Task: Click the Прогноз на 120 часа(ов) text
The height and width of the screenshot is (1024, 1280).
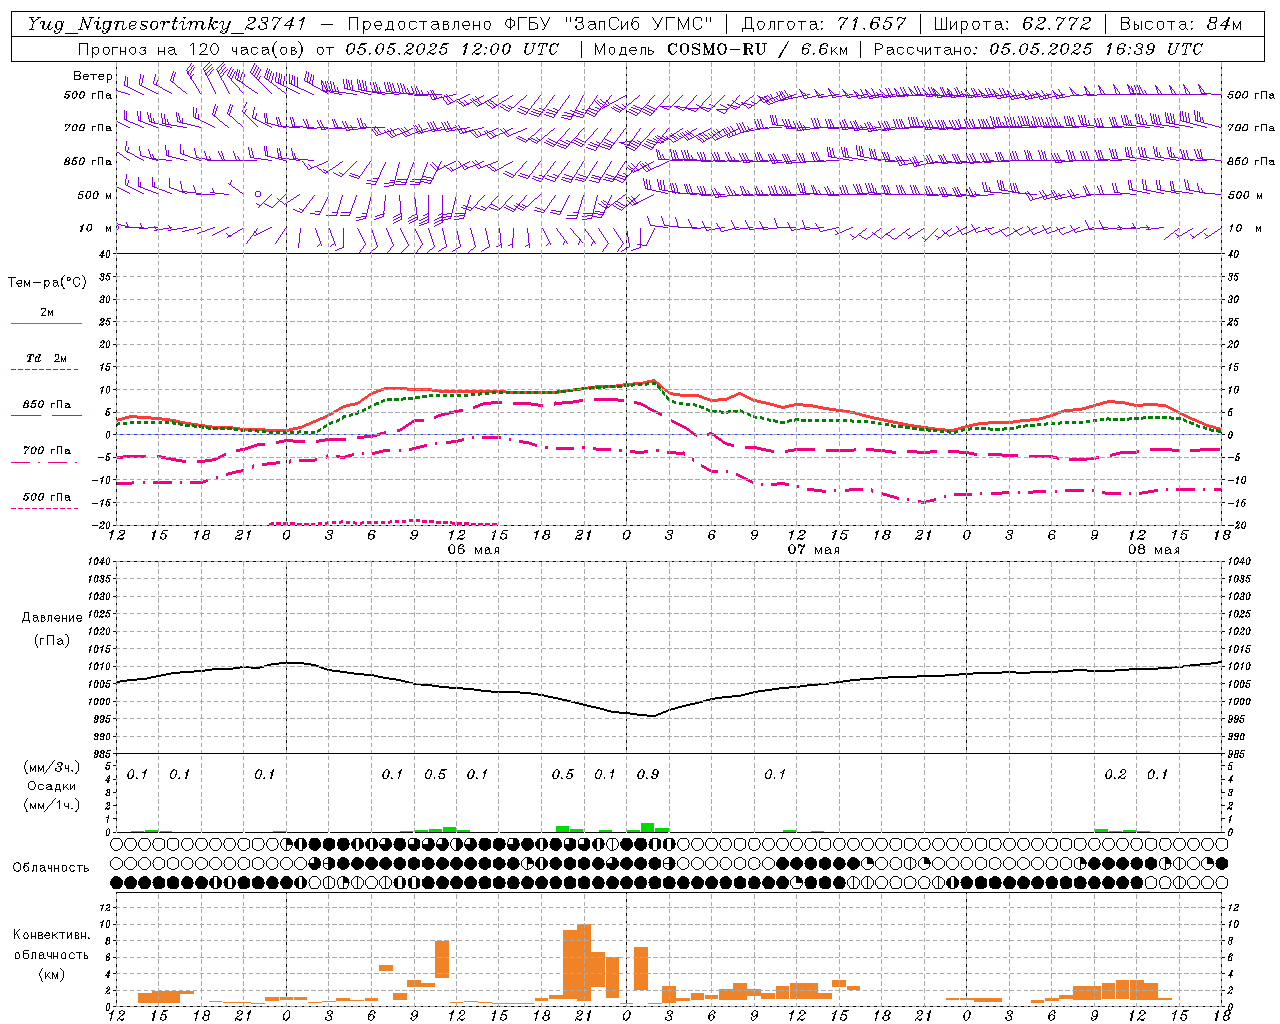Action: (x=192, y=49)
